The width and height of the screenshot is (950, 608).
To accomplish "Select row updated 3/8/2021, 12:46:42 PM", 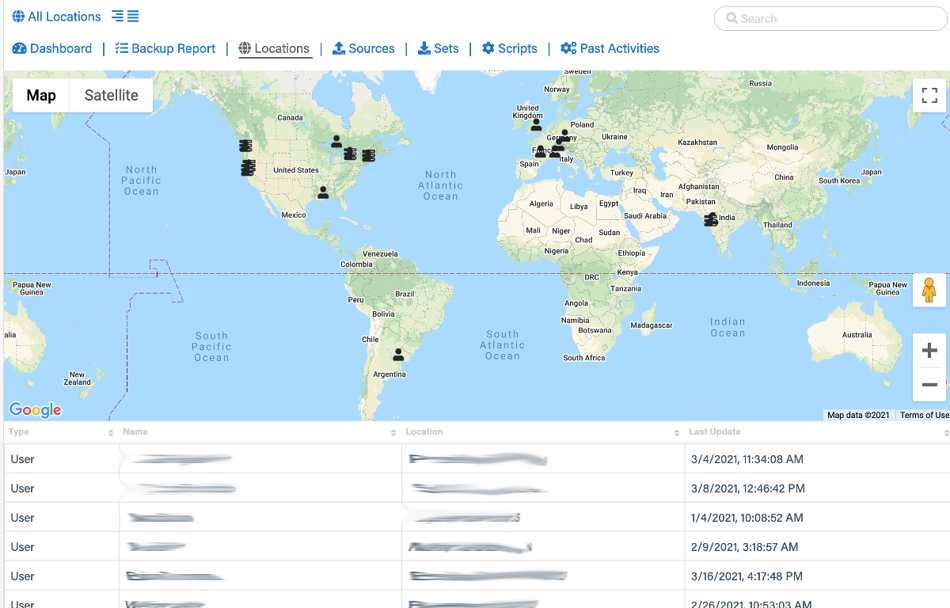I will (477, 488).
